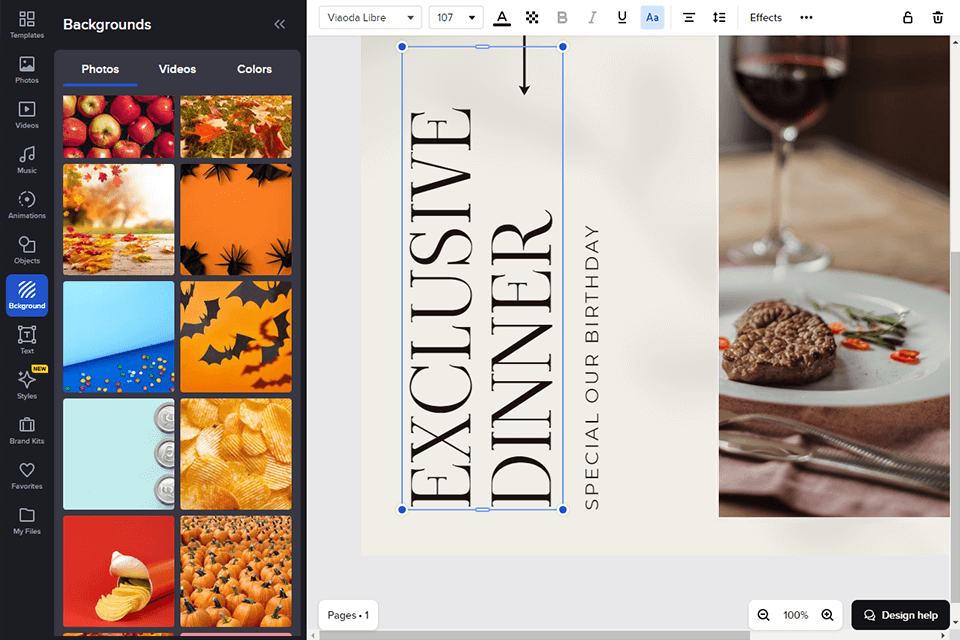Choose the mint background with soda cans
Screen dimensions: 960x640
click(119, 454)
